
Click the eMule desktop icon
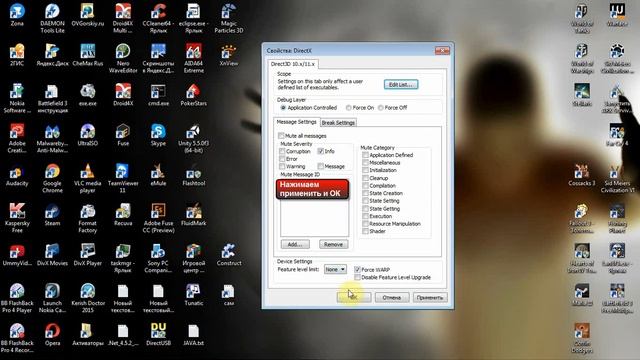pos(158,175)
